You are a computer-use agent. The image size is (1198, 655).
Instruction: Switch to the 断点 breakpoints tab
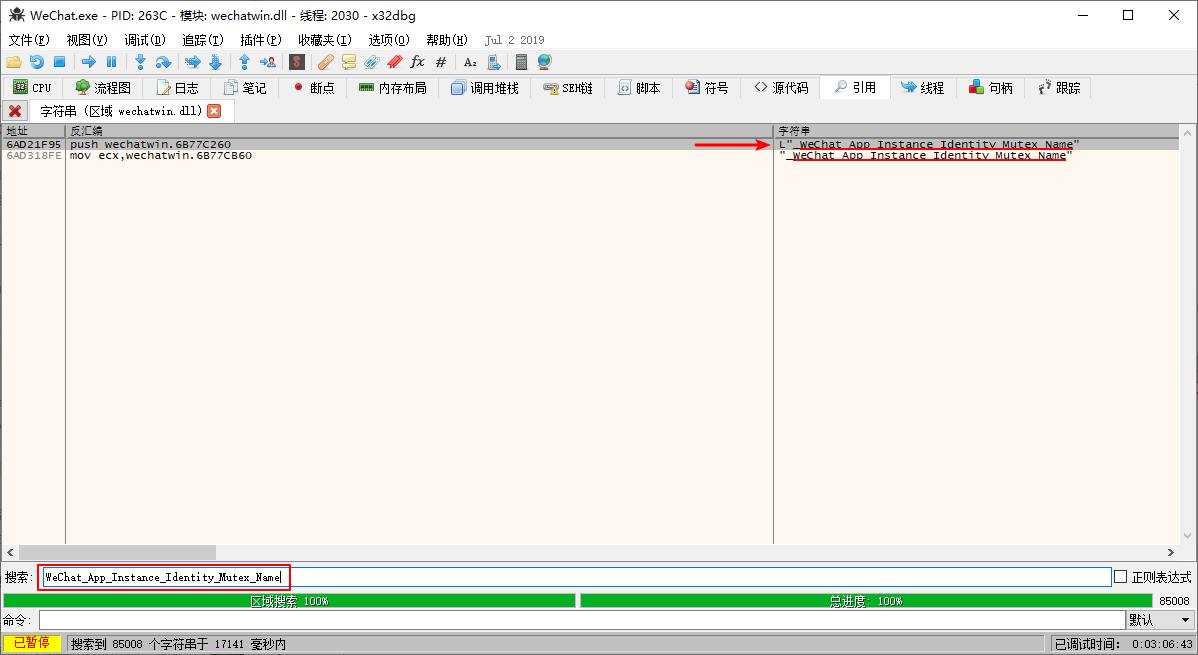pos(313,88)
